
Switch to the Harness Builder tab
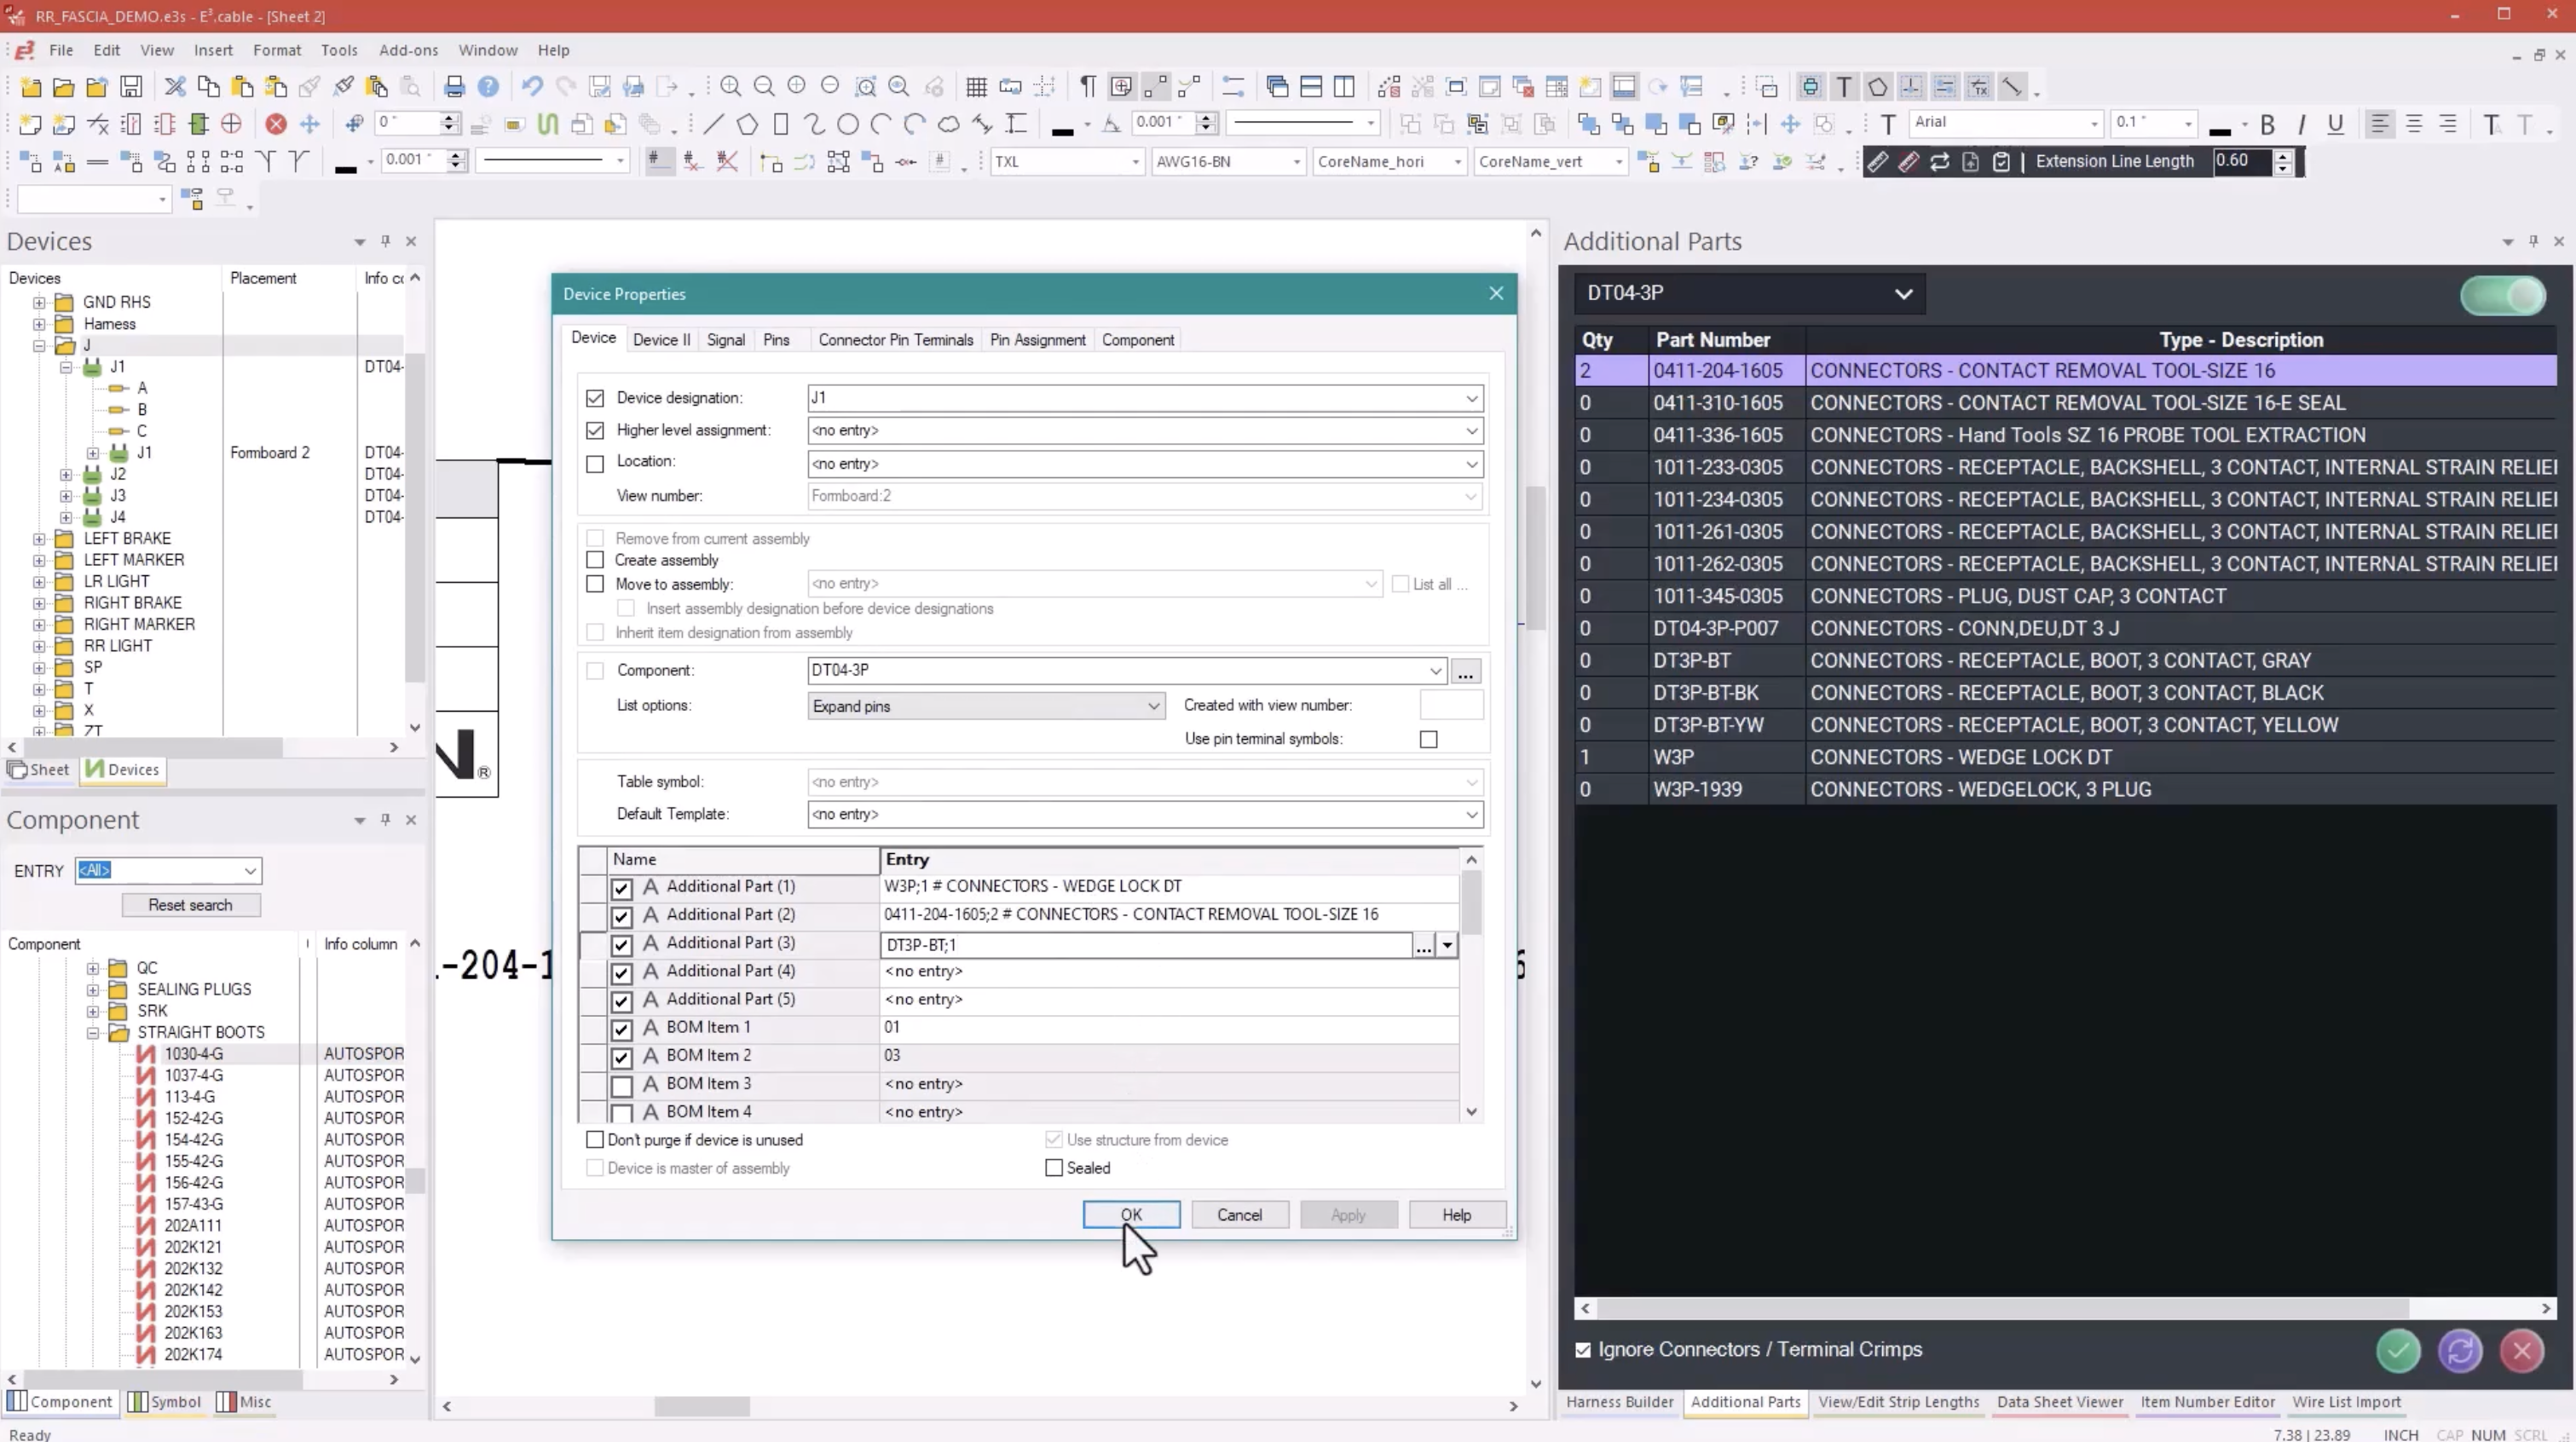click(1619, 1402)
